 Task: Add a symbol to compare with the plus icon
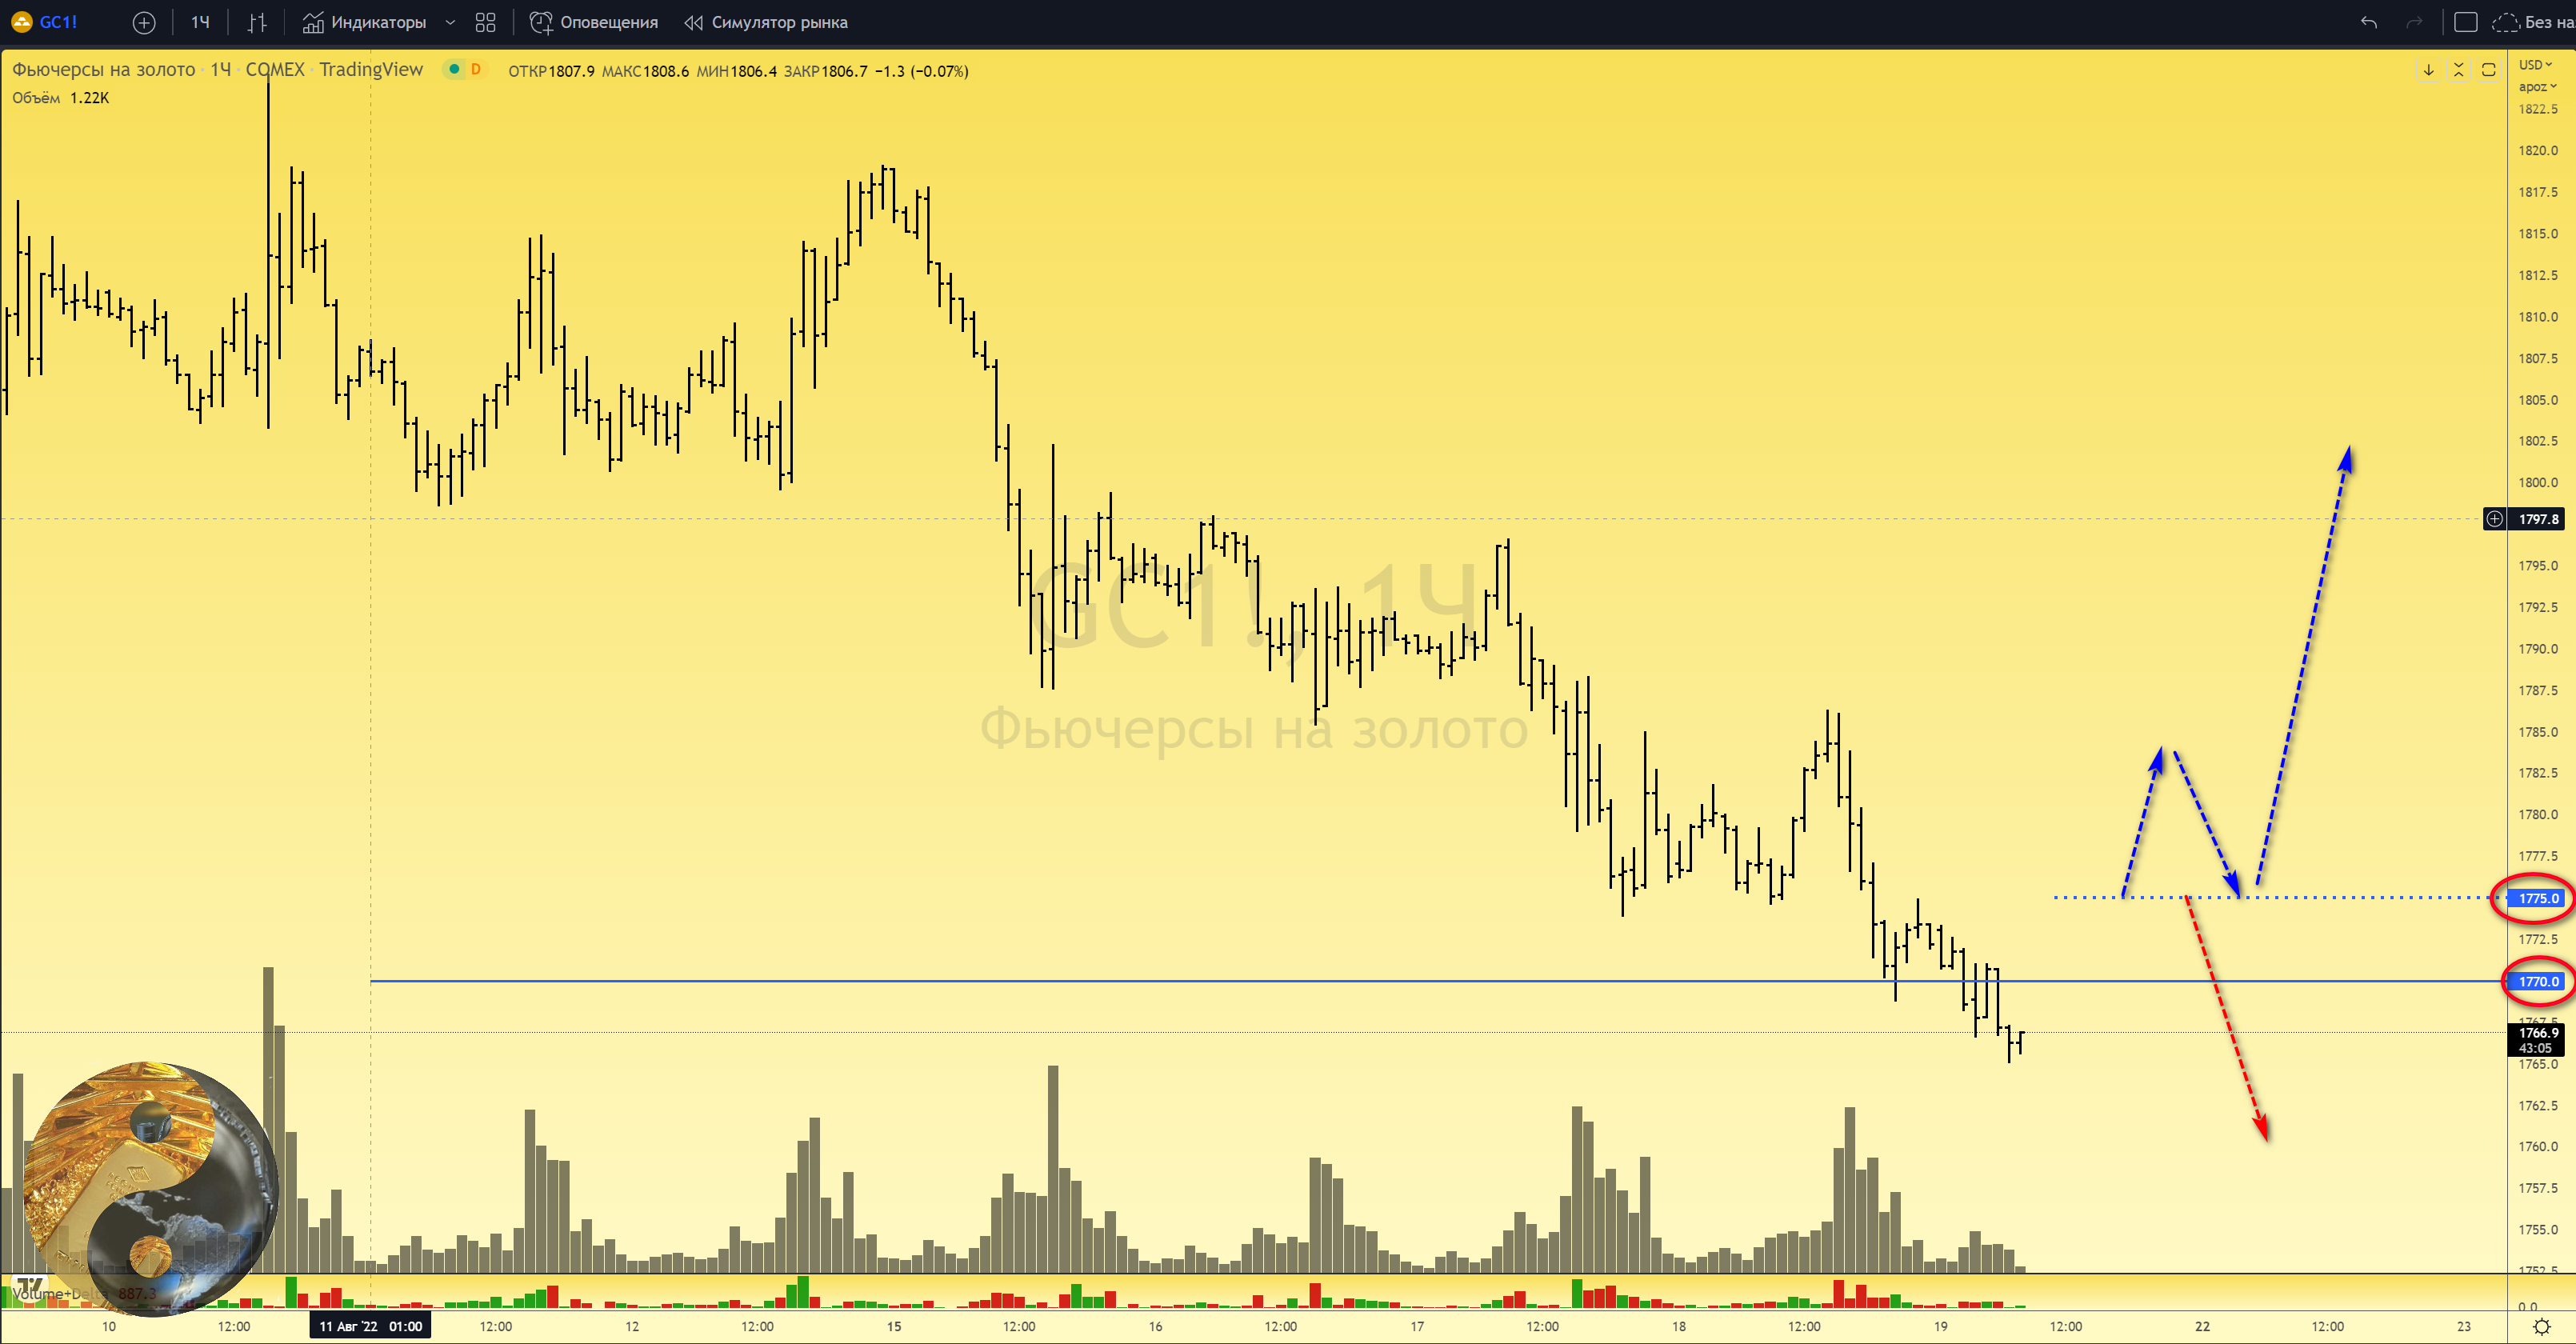pos(144,22)
